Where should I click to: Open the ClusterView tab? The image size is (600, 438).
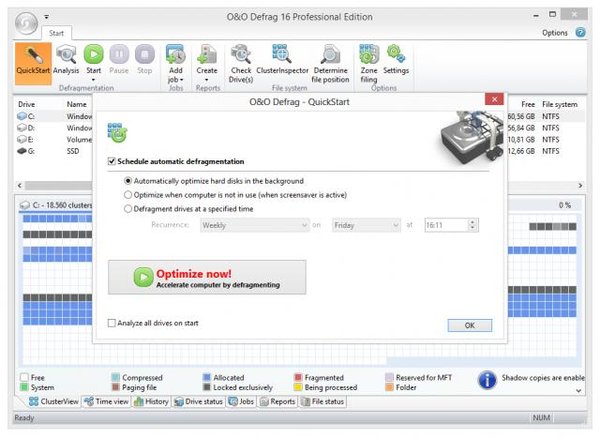point(54,401)
